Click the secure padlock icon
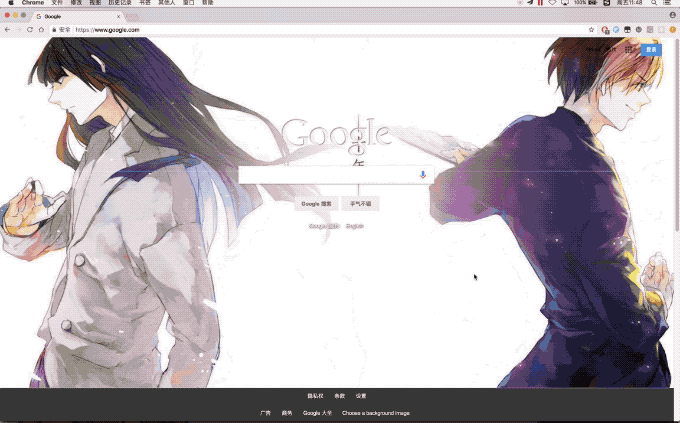 [x=54, y=30]
